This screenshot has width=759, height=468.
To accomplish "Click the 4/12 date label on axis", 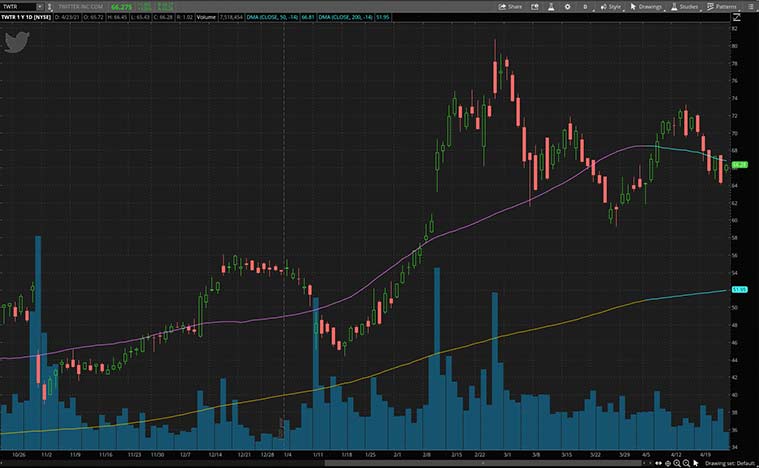I will 677,455.
